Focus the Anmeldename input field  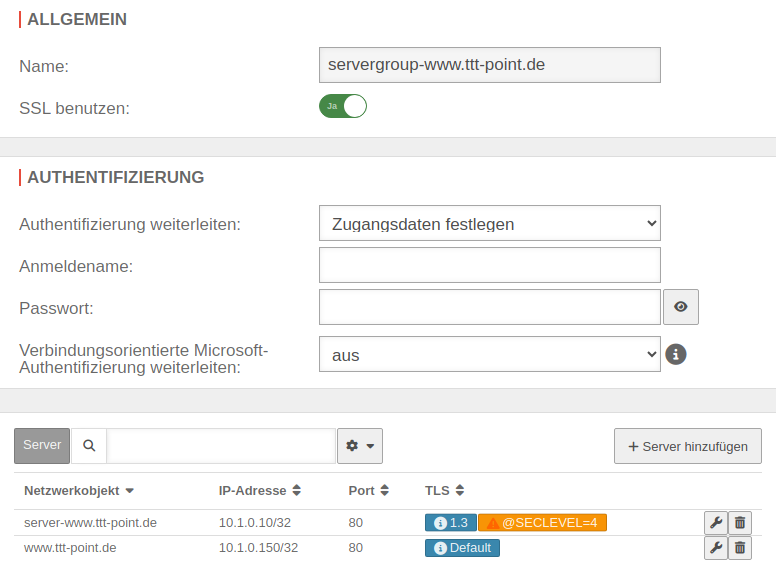click(490, 265)
